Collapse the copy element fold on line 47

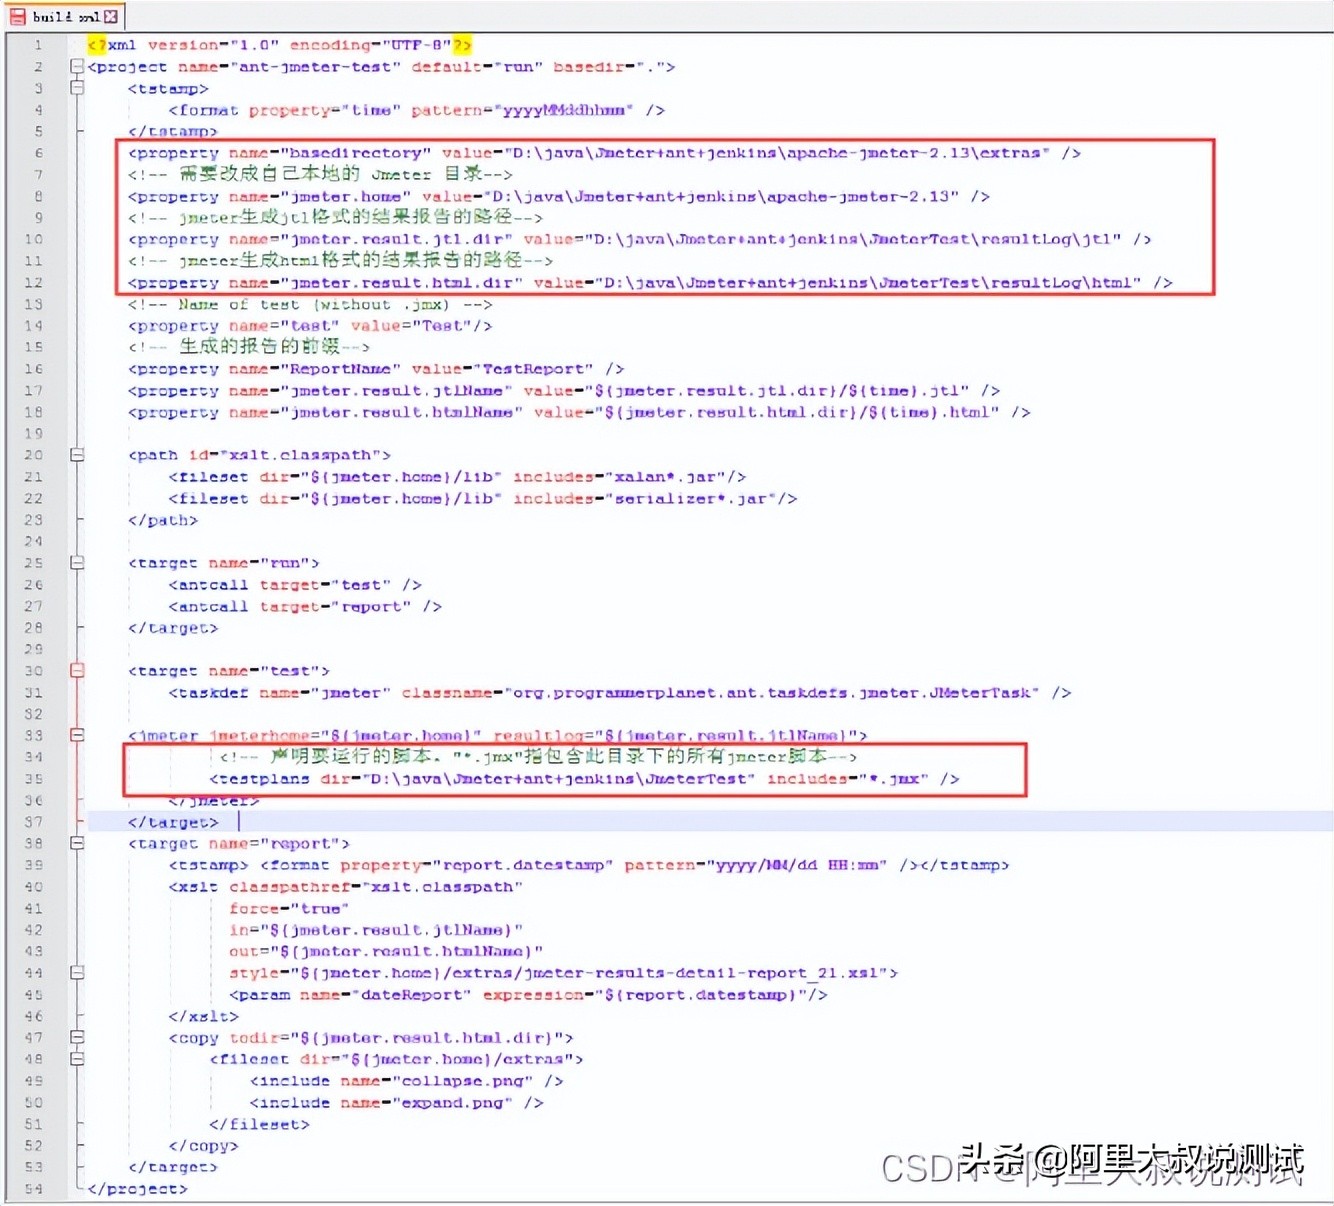coord(77,1037)
